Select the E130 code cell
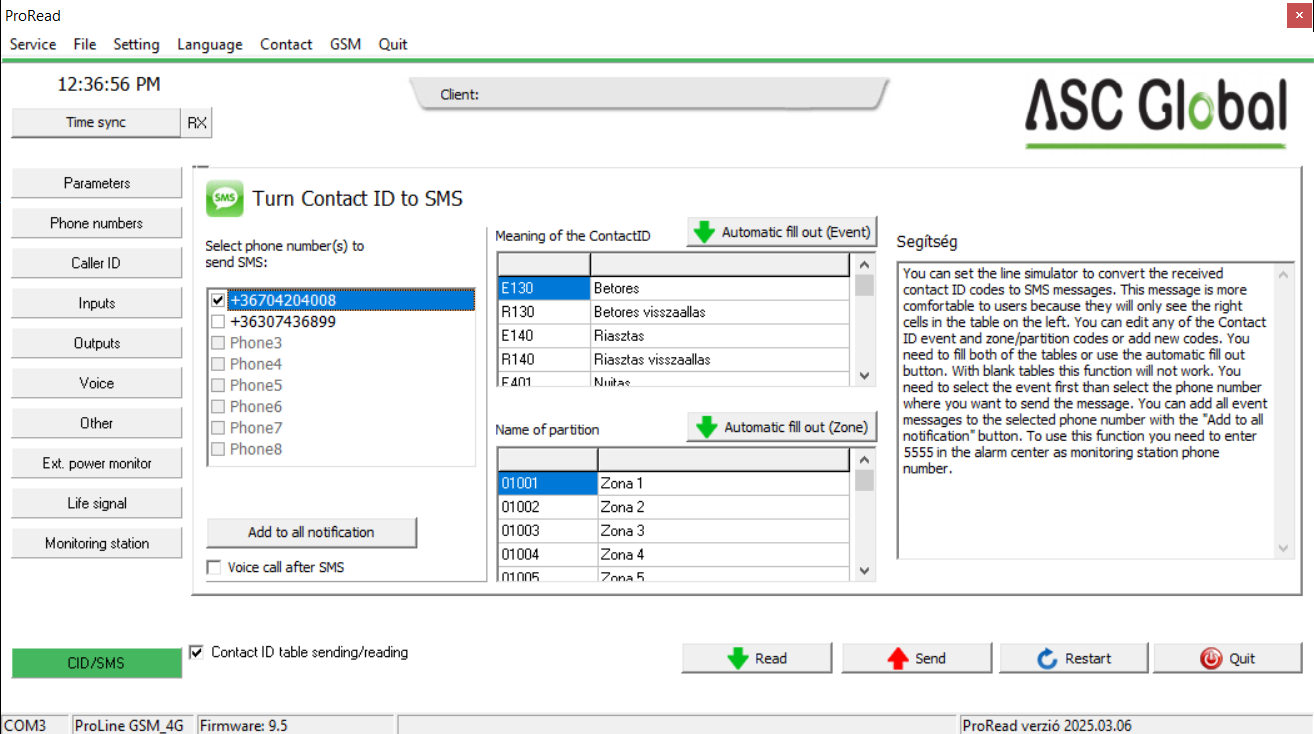The width and height of the screenshot is (1314, 734). click(x=544, y=288)
